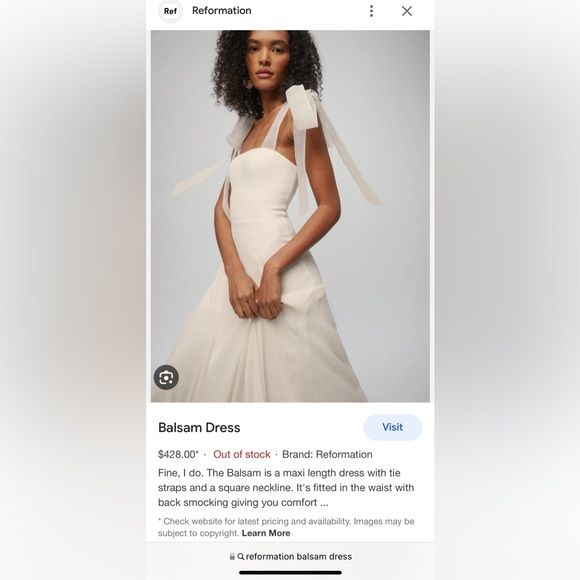Visit the Balsam Dress page
580x580 pixels.
392,427
